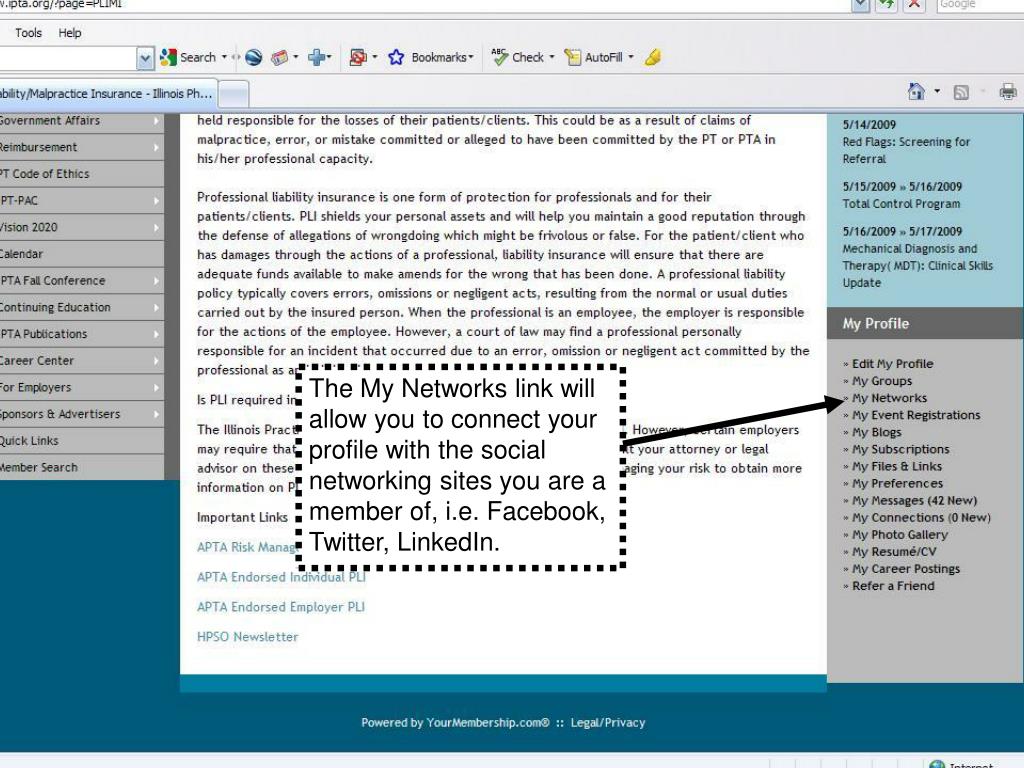1024x768 pixels.
Task: Open the search box history dropdown
Action: pyautogui.click(x=145, y=58)
